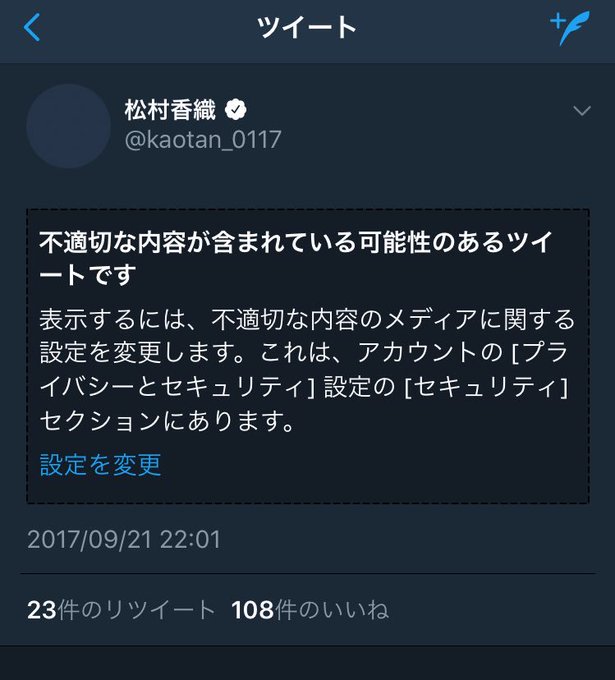Tap the bold 23 retweet number
This screenshot has height=680, width=615.
[42, 610]
